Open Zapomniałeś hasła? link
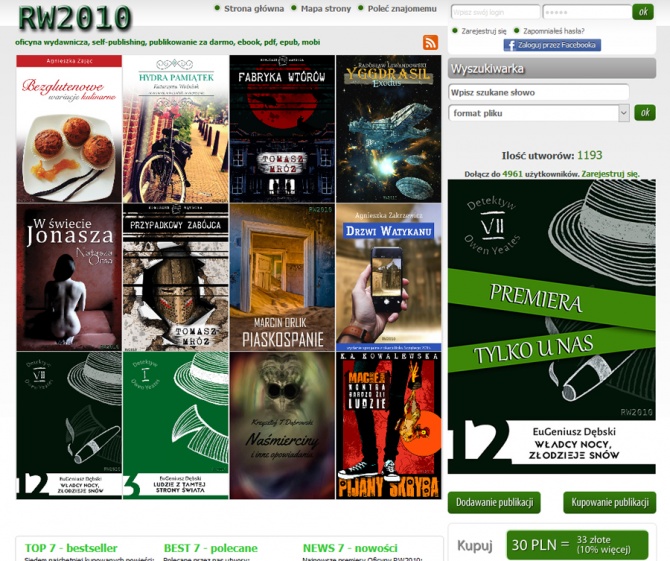 (553, 31)
